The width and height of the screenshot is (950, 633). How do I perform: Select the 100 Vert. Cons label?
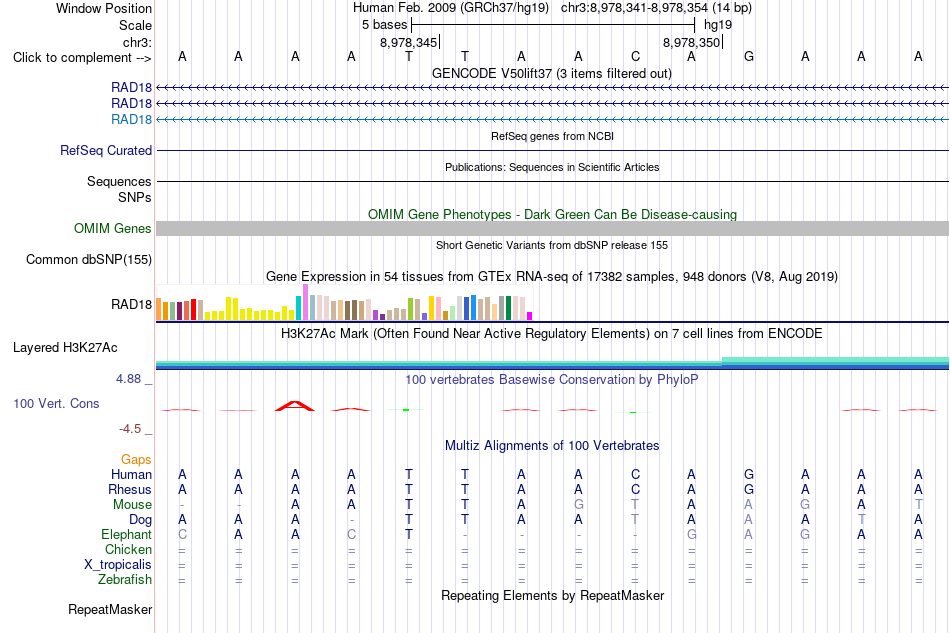pos(56,403)
